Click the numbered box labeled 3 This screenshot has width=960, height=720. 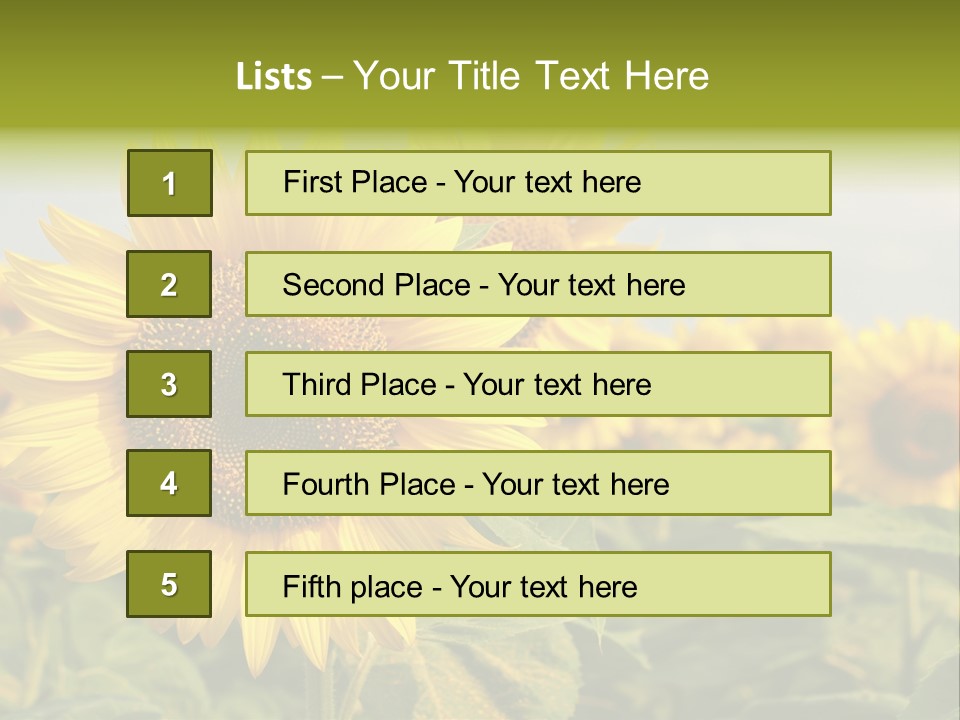[169, 384]
